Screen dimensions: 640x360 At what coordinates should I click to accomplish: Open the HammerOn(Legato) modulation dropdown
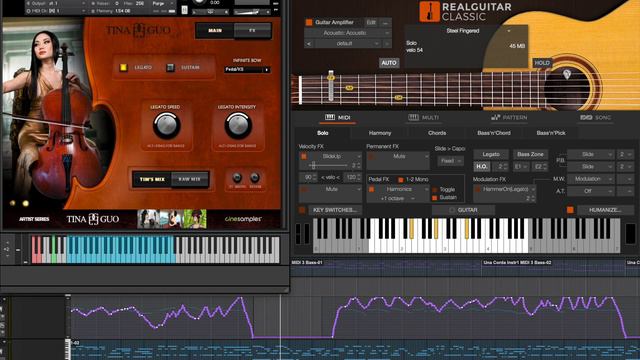(x=509, y=189)
